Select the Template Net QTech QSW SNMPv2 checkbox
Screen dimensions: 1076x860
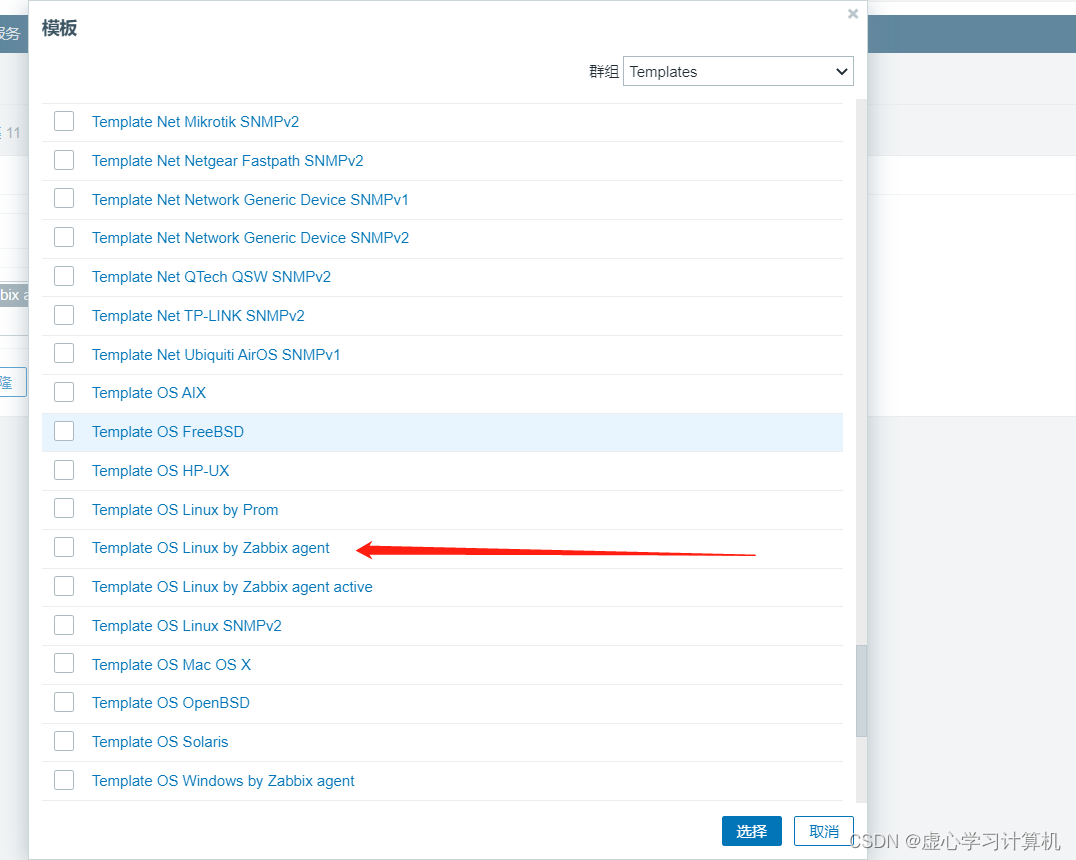pyautogui.click(x=64, y=277)
